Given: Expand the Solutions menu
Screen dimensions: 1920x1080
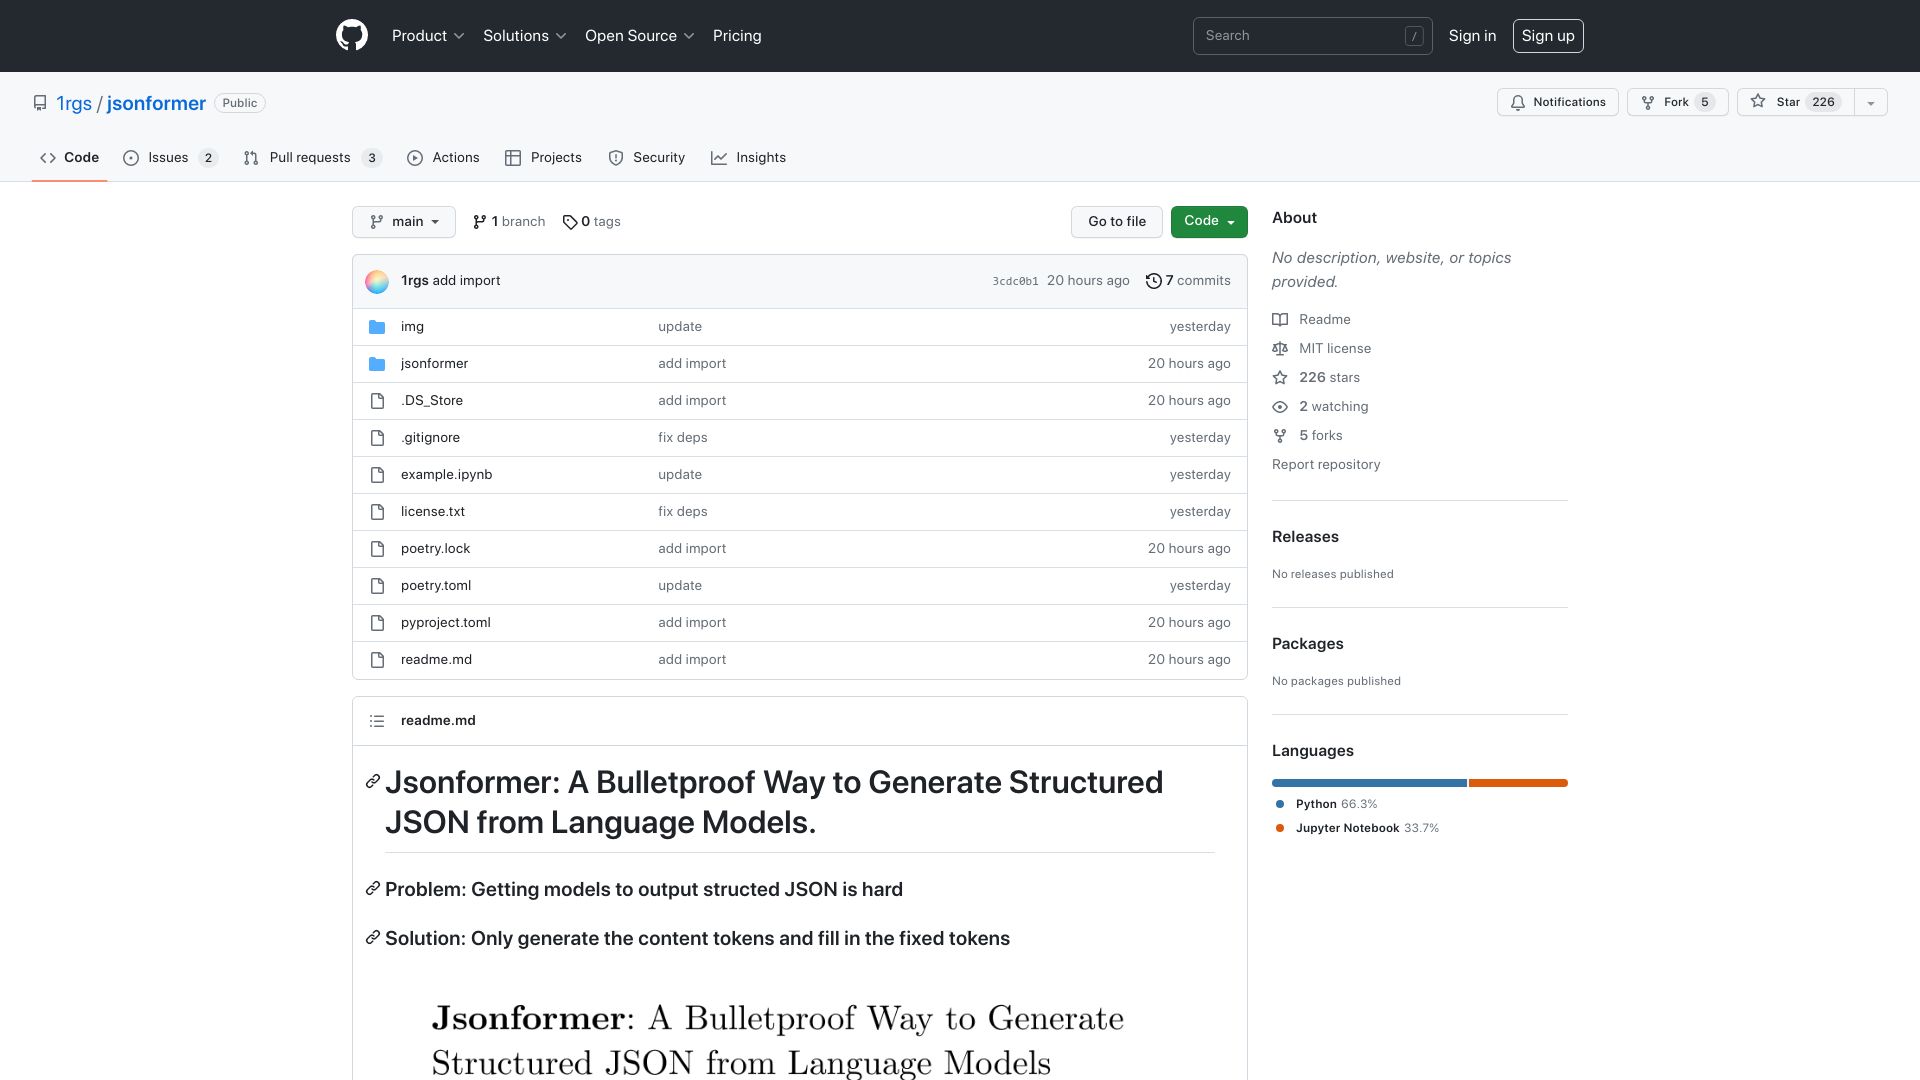Looking at the screenshot, I should (x=525, y=36).
